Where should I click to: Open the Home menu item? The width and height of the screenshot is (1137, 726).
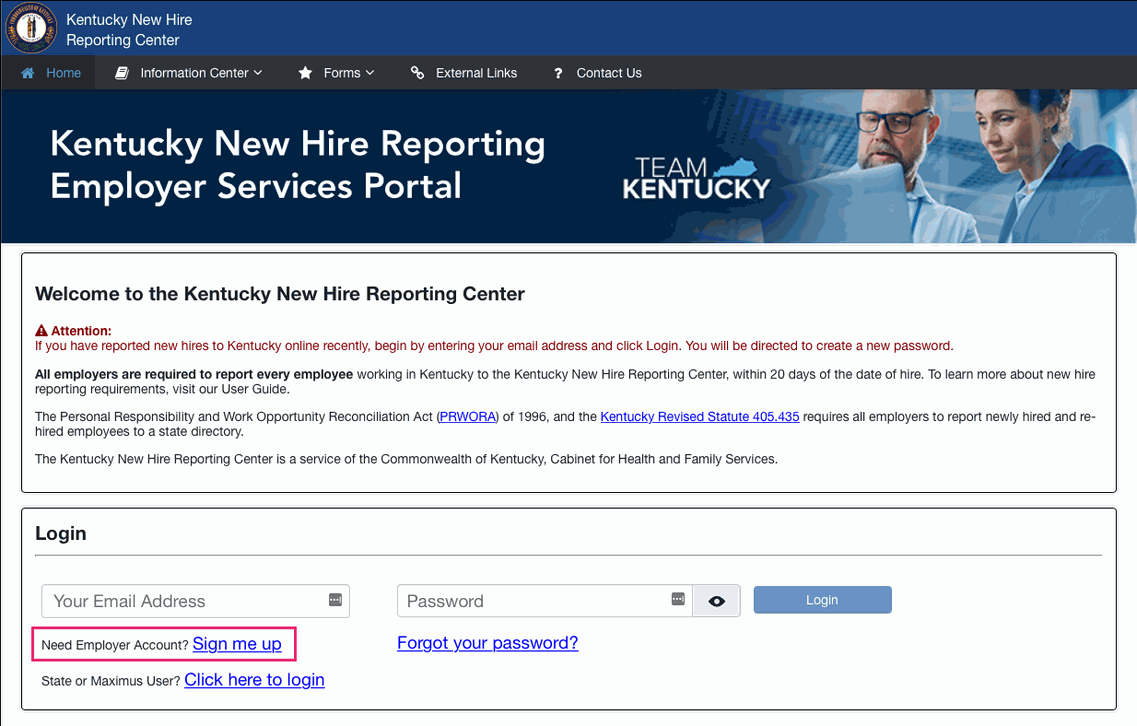[x=48, y=73]
